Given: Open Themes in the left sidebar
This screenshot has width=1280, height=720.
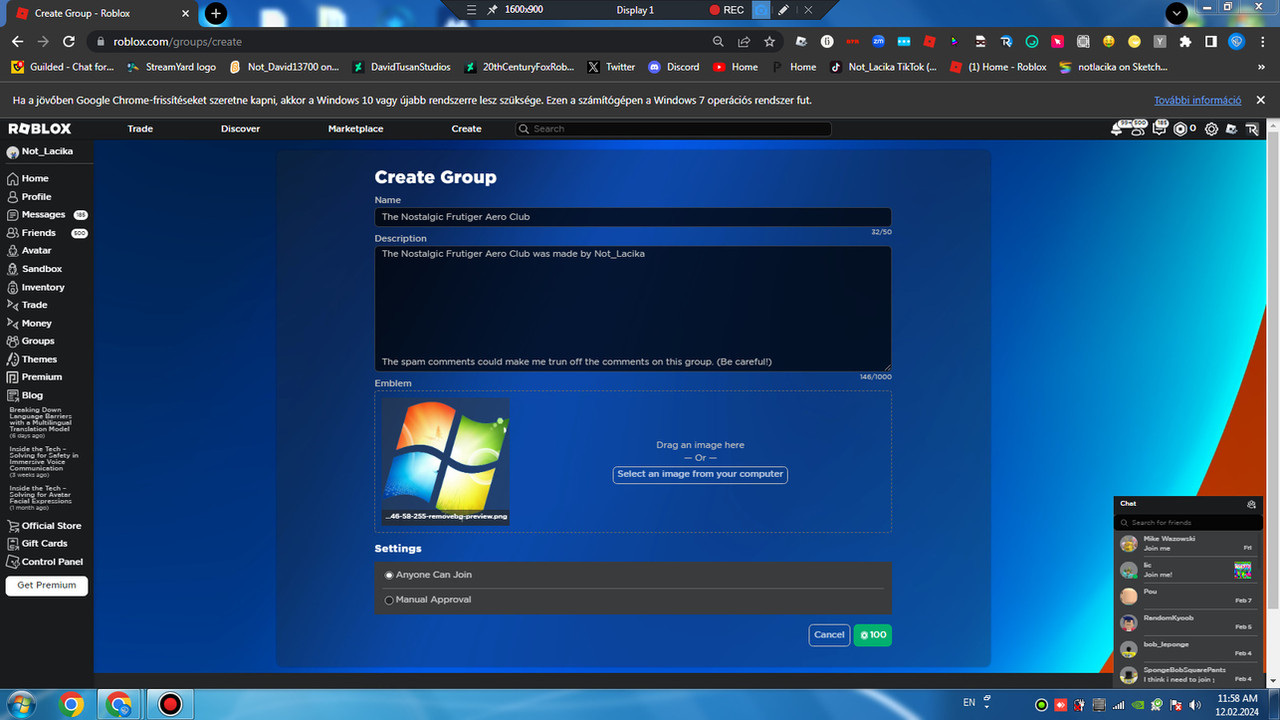Looking at the screenshot, I should (x=32, y=359).
